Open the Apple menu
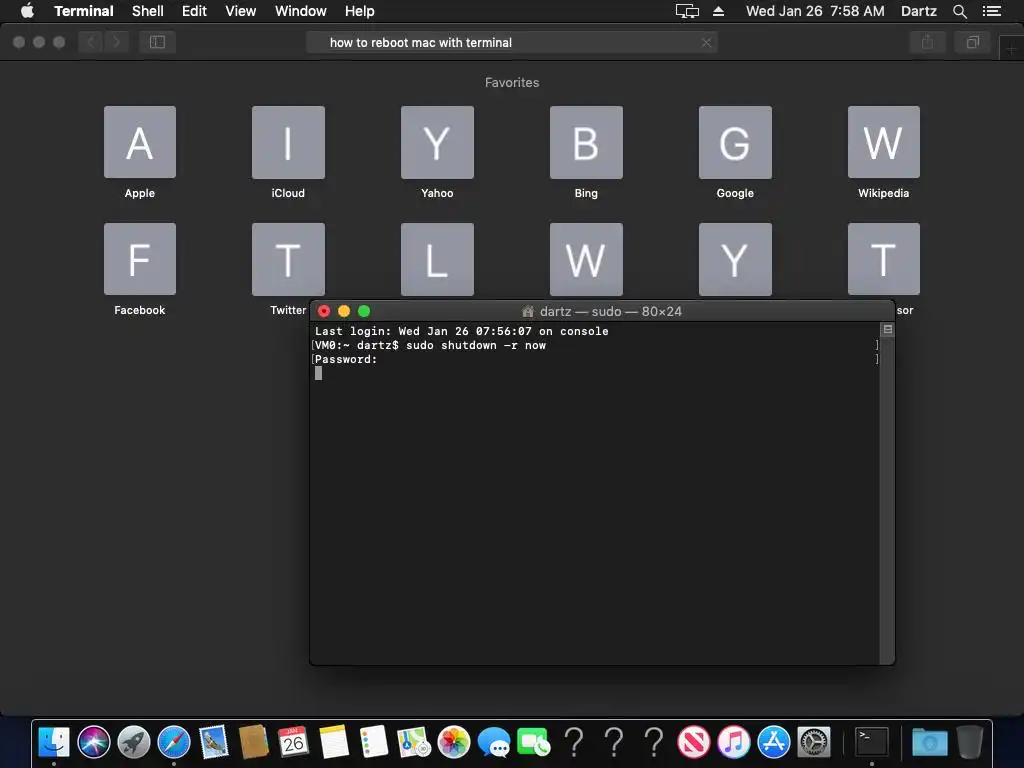 27,10
